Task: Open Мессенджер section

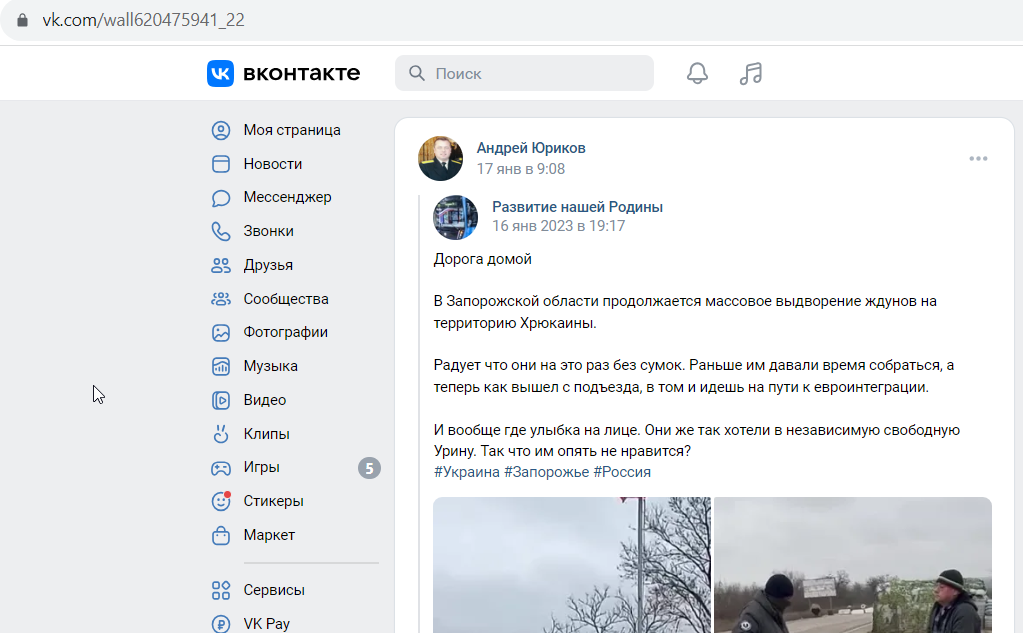Action: [x=287, y=197]
